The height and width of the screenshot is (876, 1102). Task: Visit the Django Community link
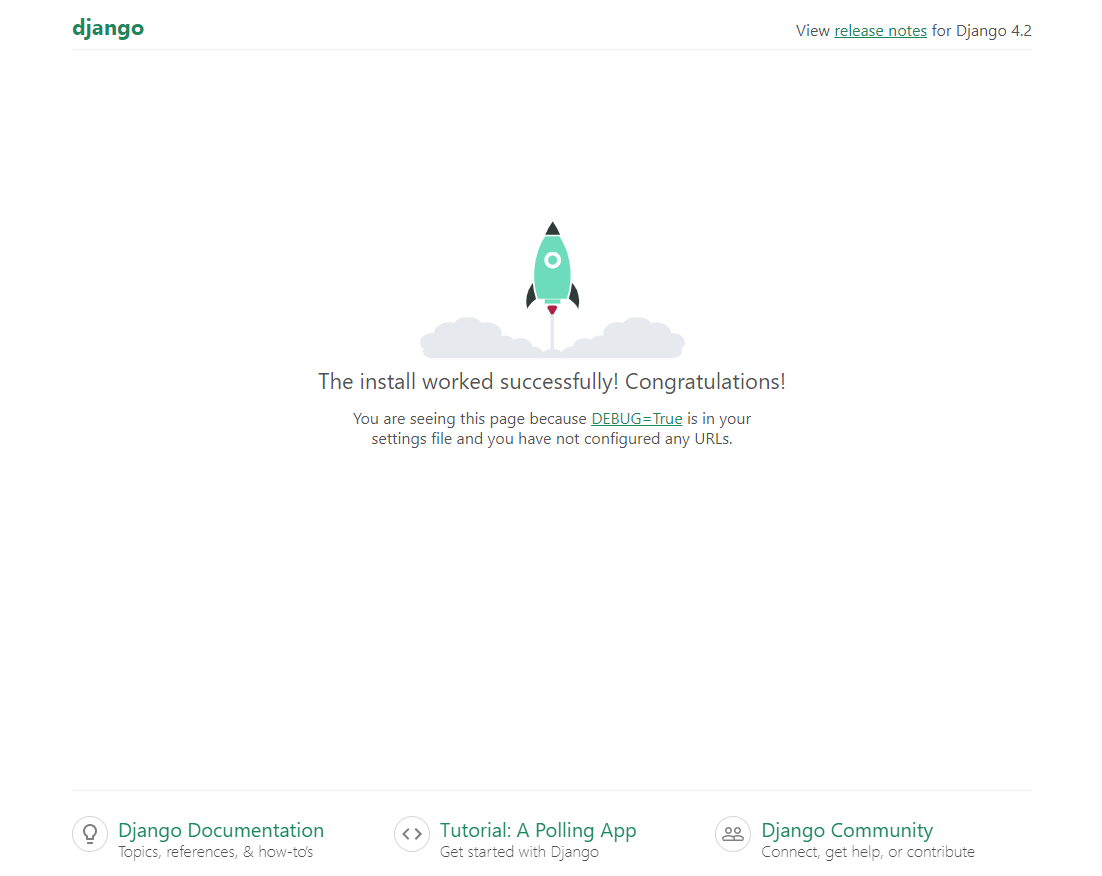[x=847, y=830]
